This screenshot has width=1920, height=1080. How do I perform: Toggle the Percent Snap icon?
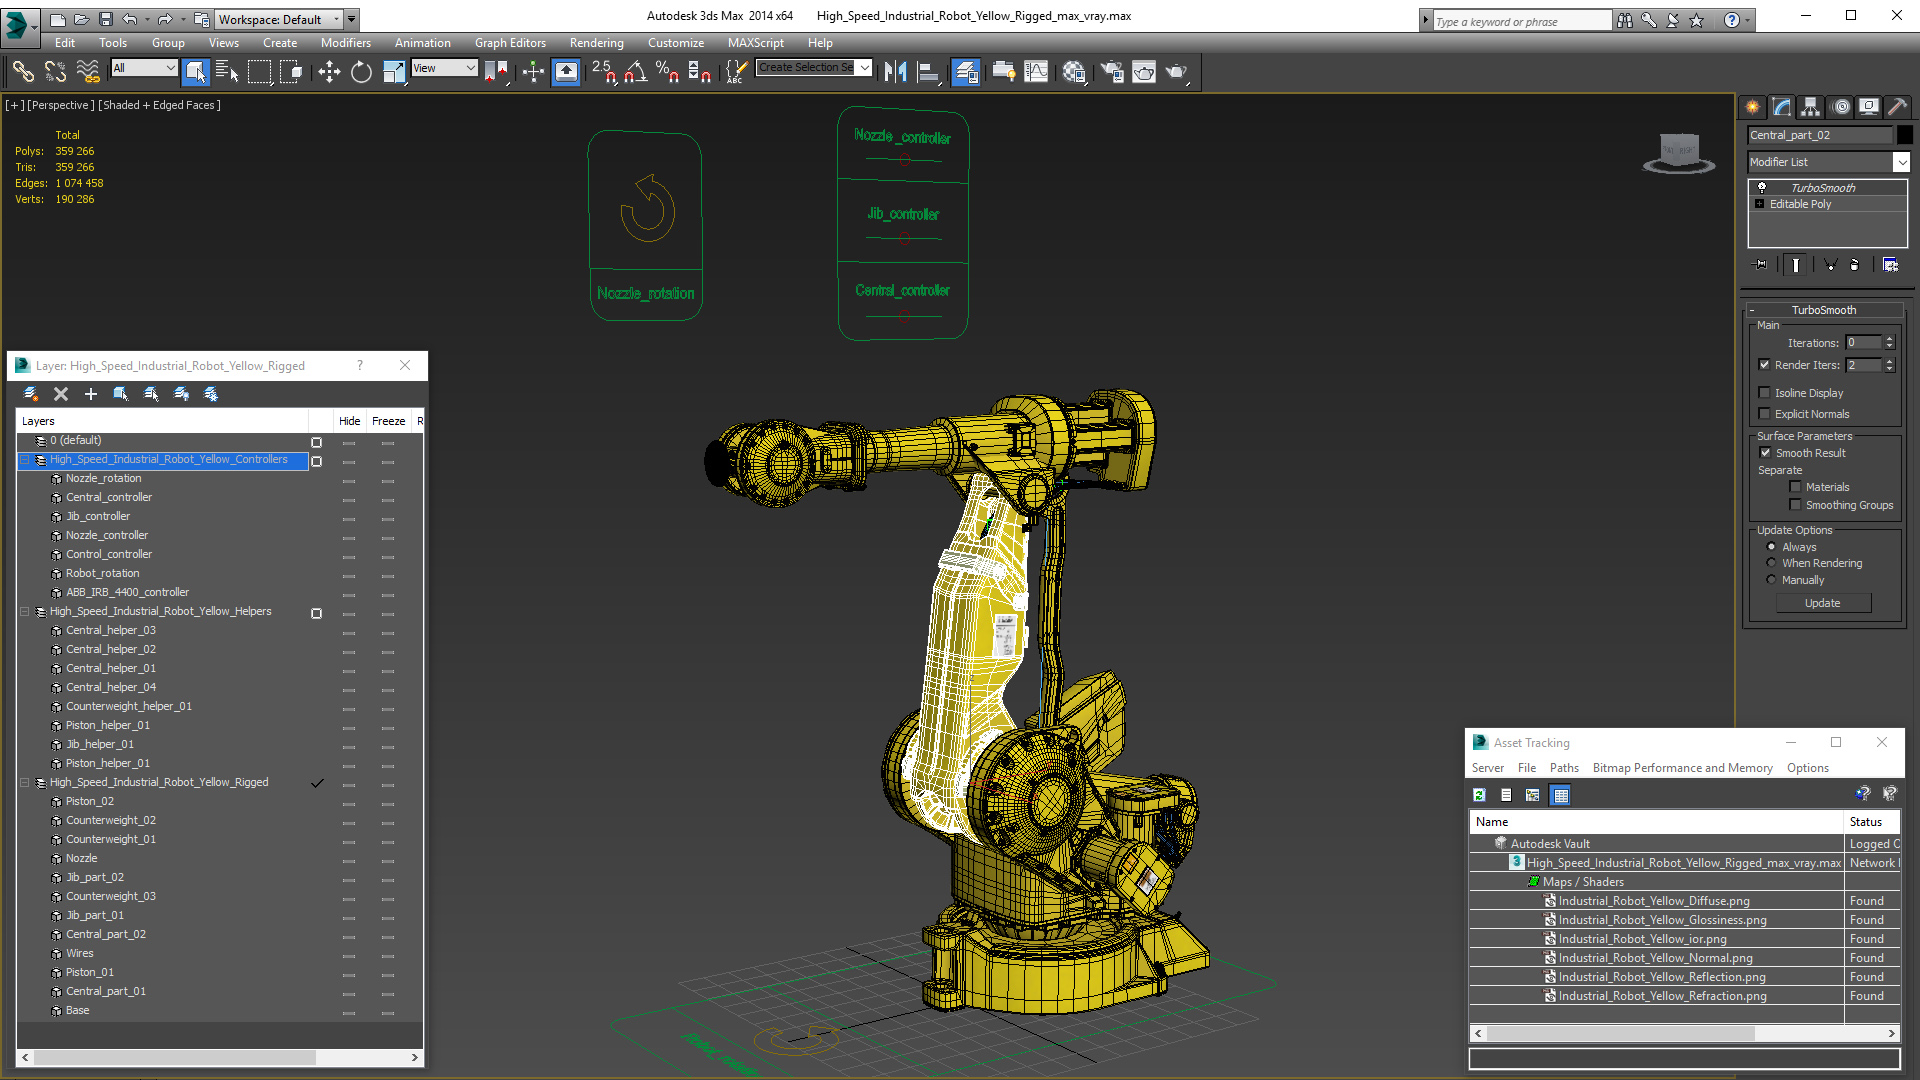click(667, 71)
